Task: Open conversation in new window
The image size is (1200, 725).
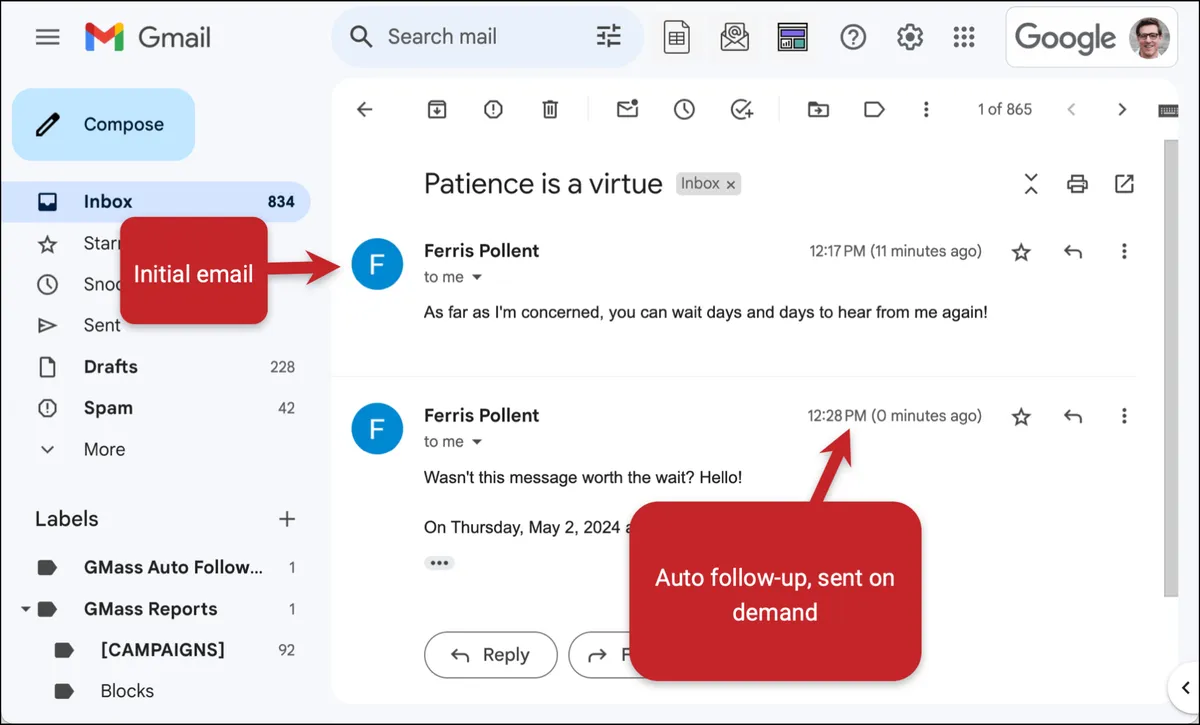Action: point(1125,184)
